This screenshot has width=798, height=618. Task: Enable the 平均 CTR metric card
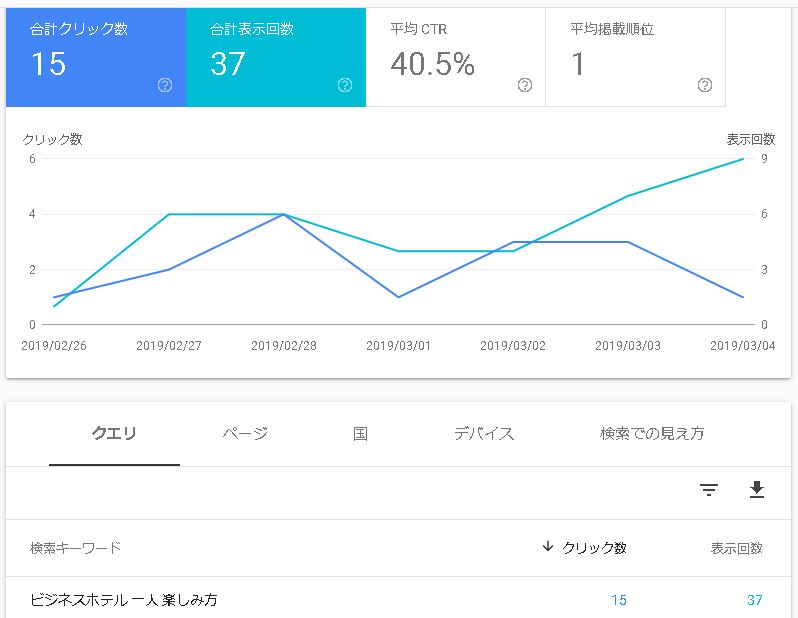tap(455, 57)
